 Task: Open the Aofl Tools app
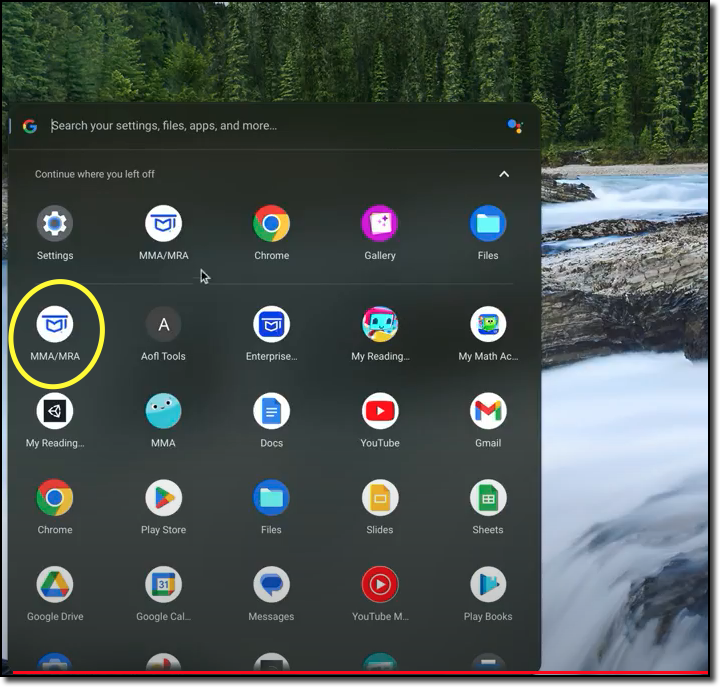(x=163, y=325)
